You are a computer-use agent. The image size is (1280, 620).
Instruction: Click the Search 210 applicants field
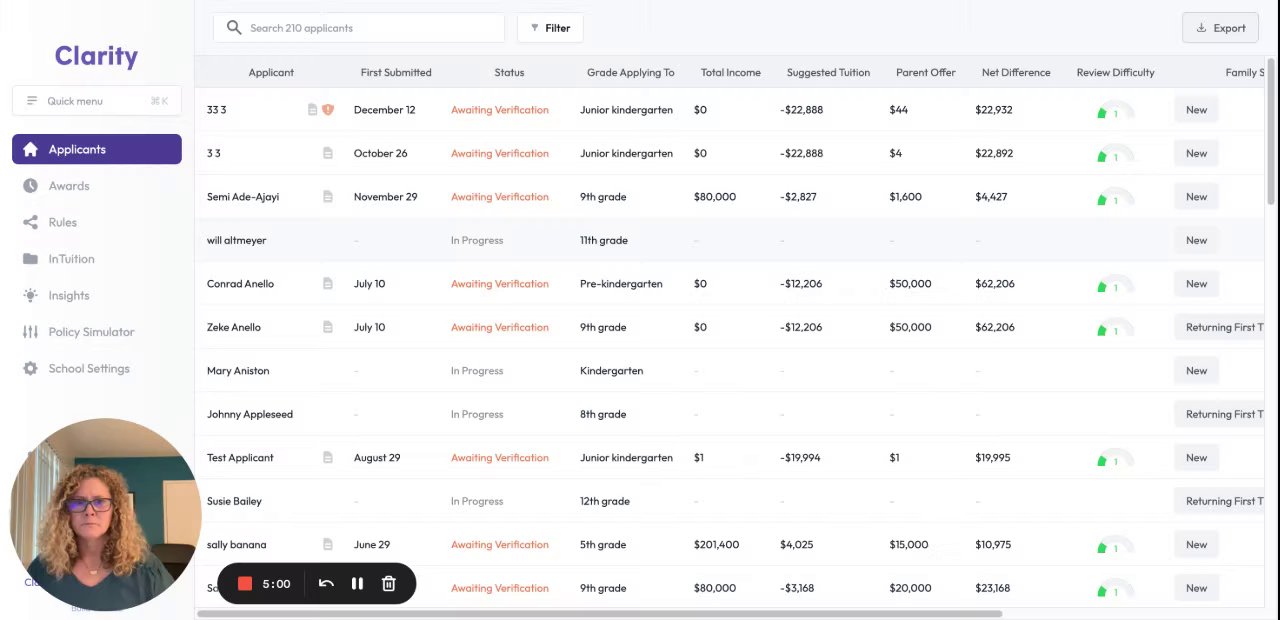370,28
